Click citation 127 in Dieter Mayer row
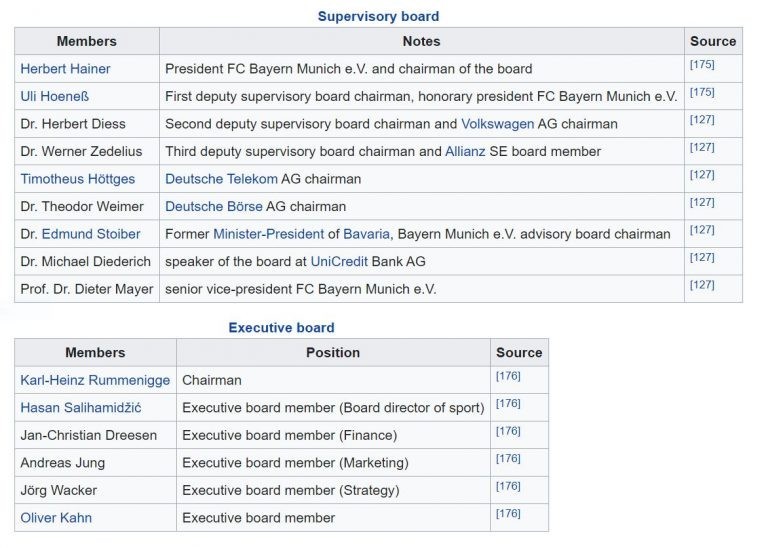Screen dimensions: 768x548 701,285
